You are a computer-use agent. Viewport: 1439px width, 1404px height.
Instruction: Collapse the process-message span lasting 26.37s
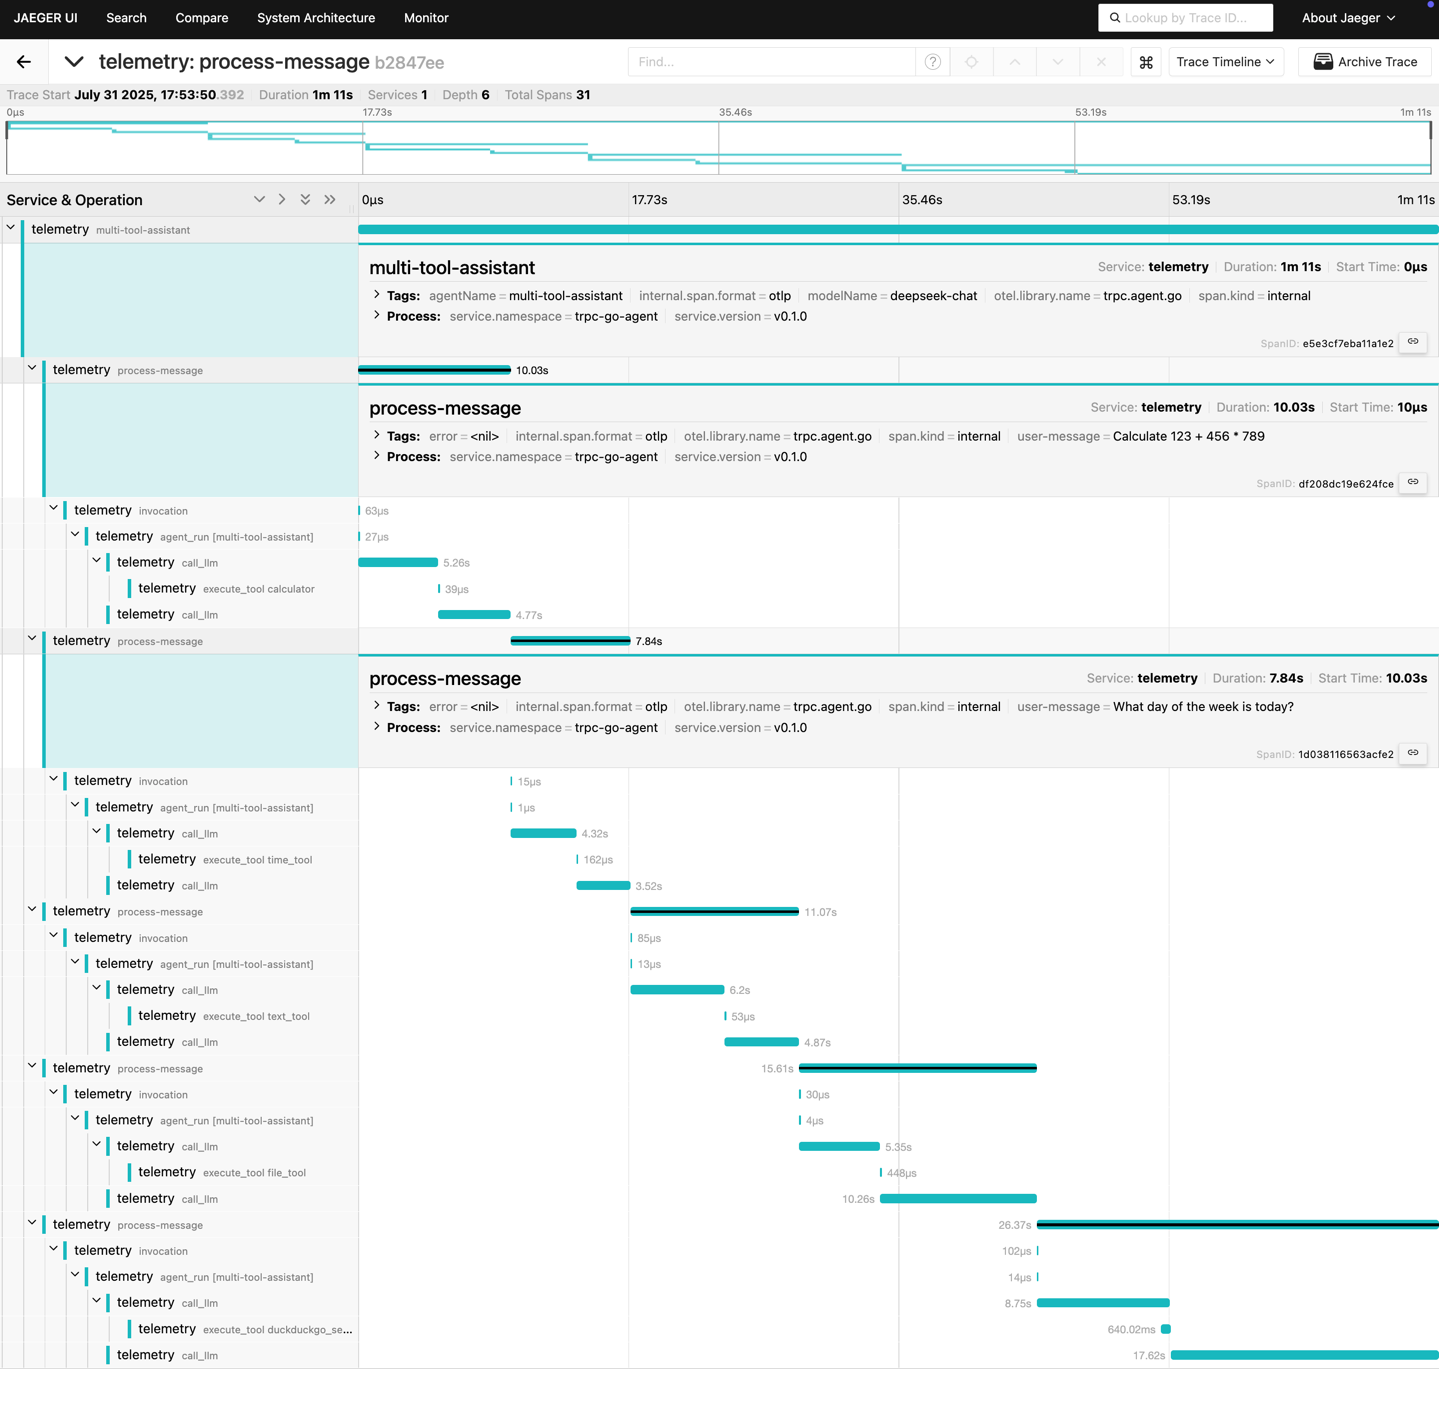(32, 1223)
